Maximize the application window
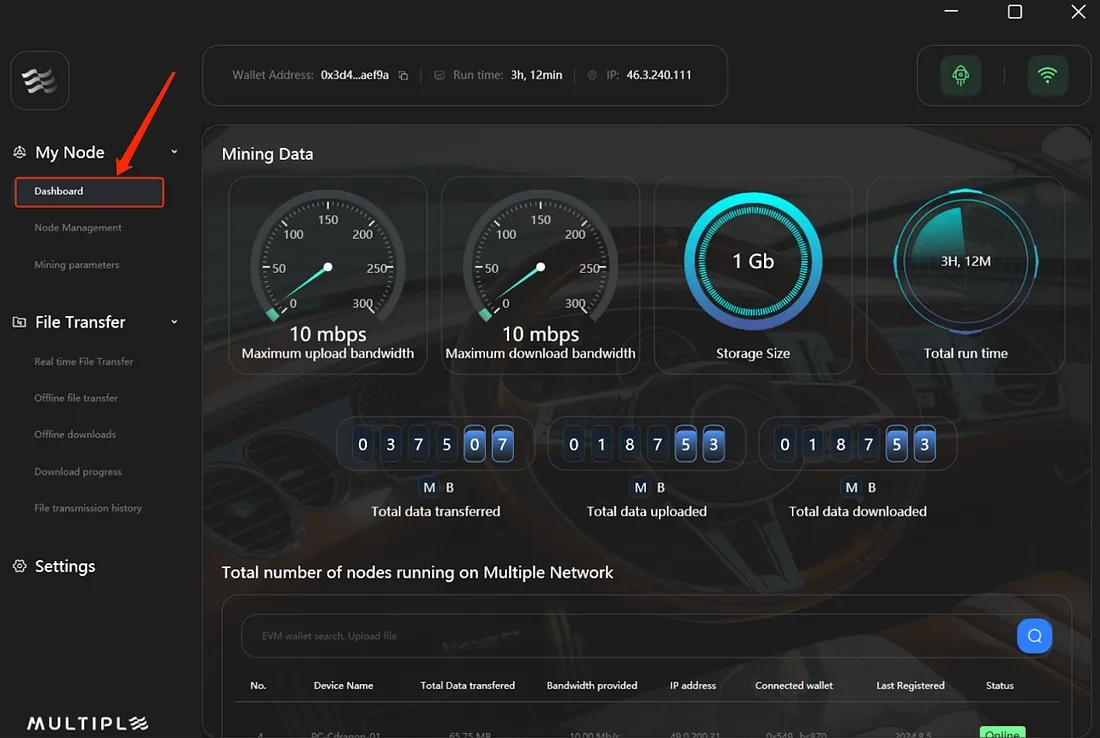 click(x=1014, y=12)
